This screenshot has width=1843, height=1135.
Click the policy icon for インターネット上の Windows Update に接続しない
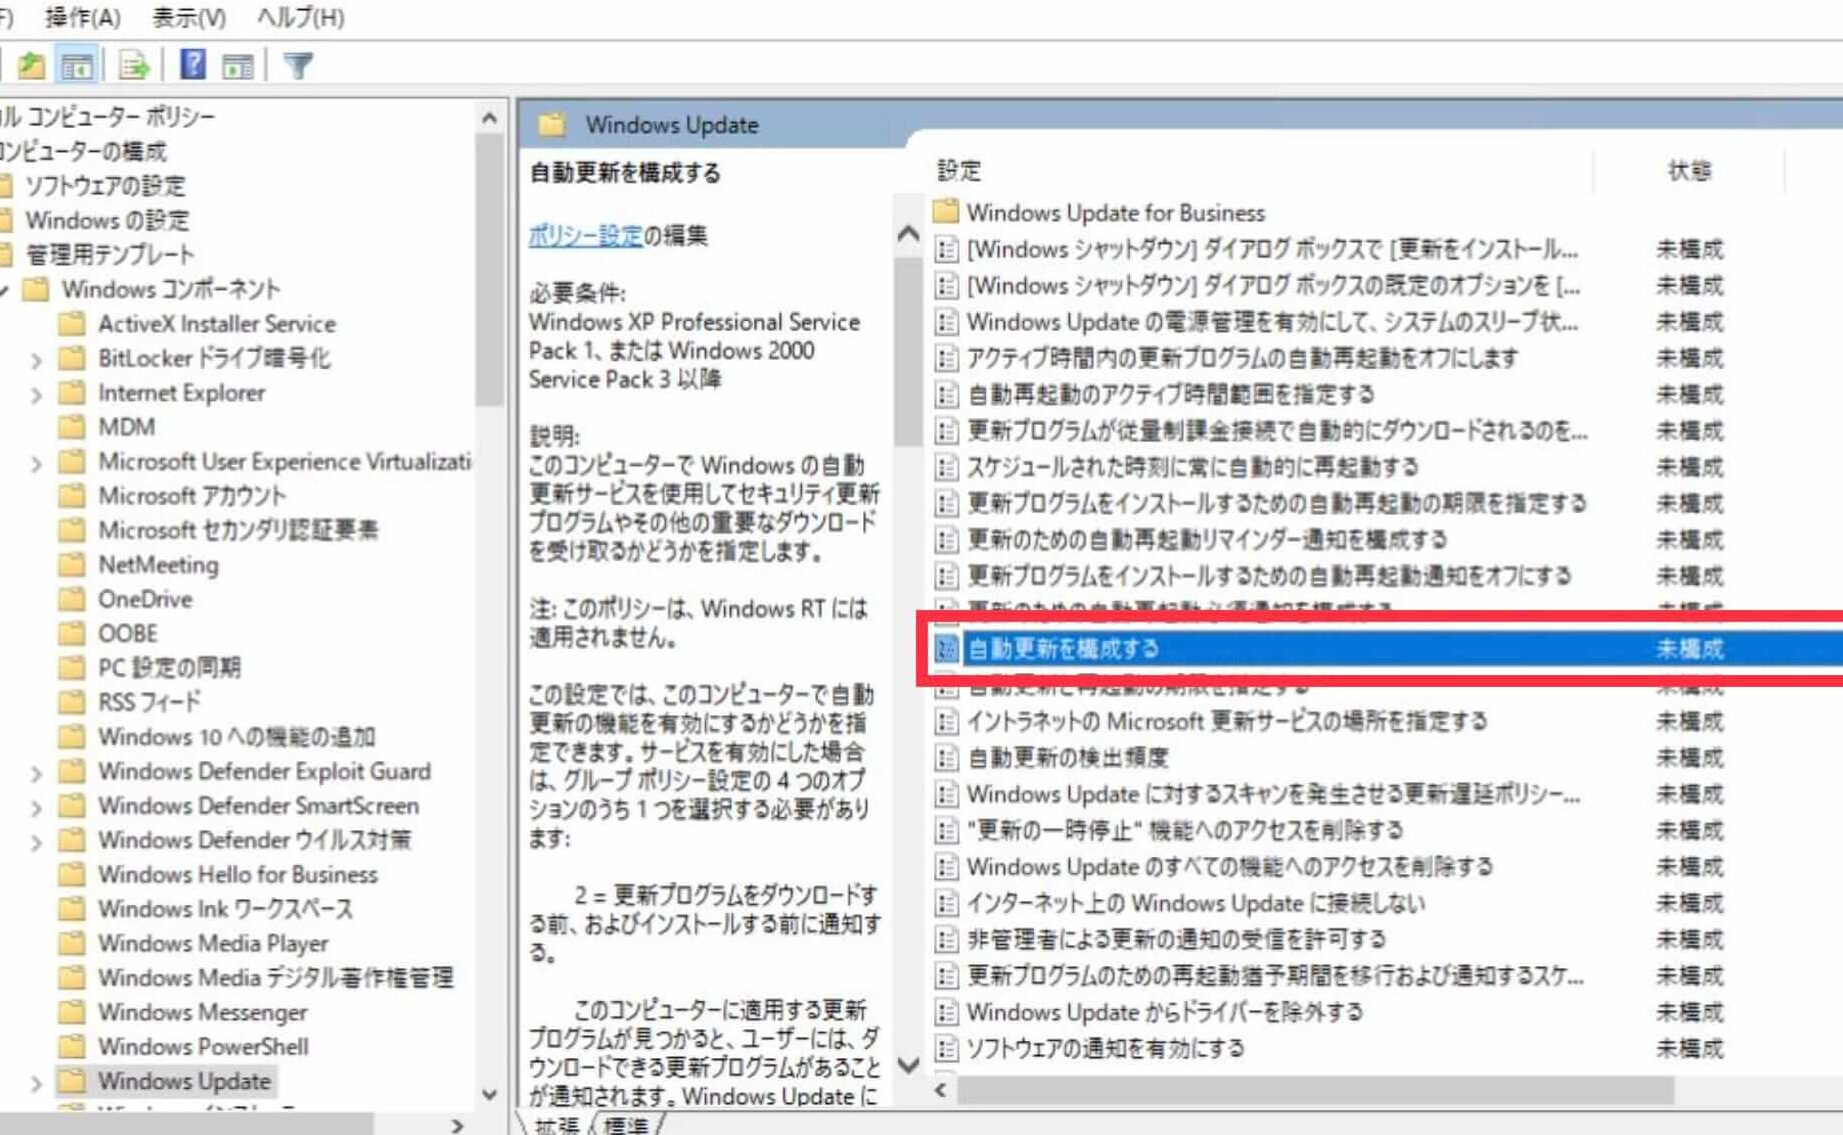946,904
